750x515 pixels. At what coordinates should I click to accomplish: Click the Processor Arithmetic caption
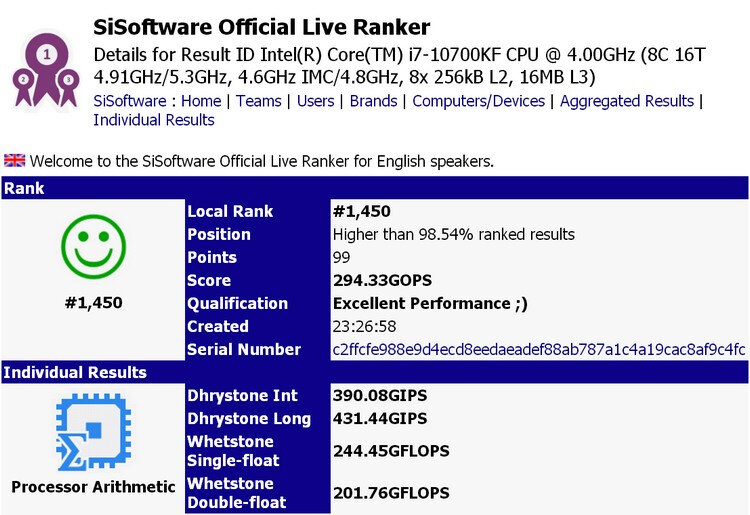click(93, 487)
